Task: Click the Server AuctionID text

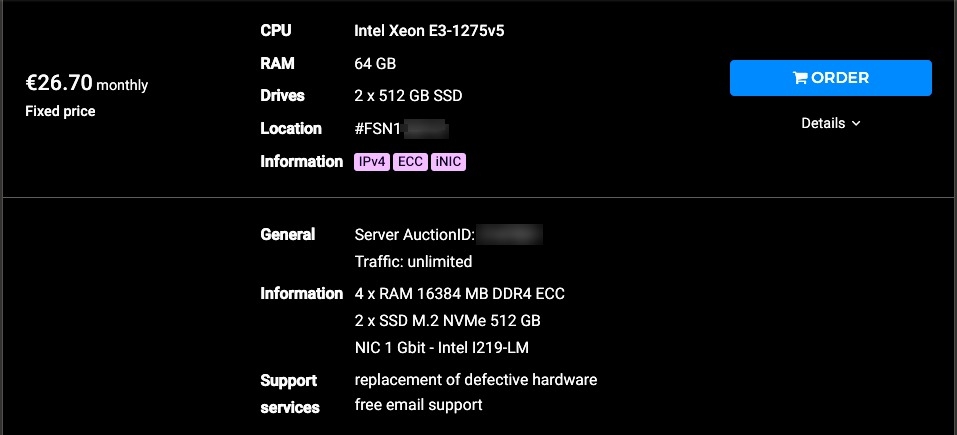Action: coord(414,235)
